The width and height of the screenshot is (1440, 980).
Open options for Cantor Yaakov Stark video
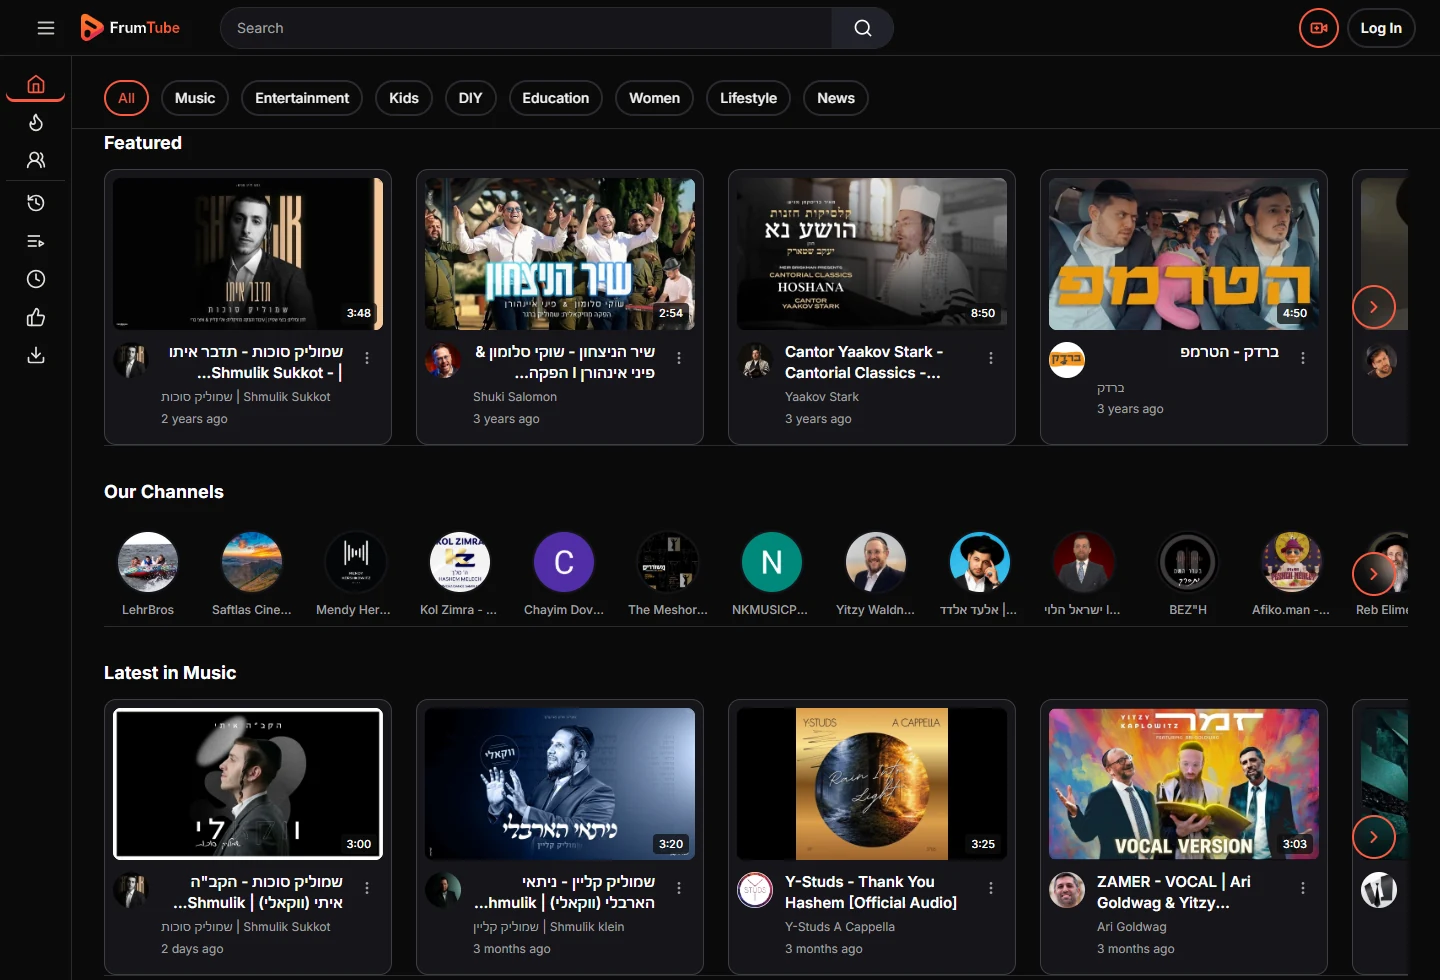point(991,358)
